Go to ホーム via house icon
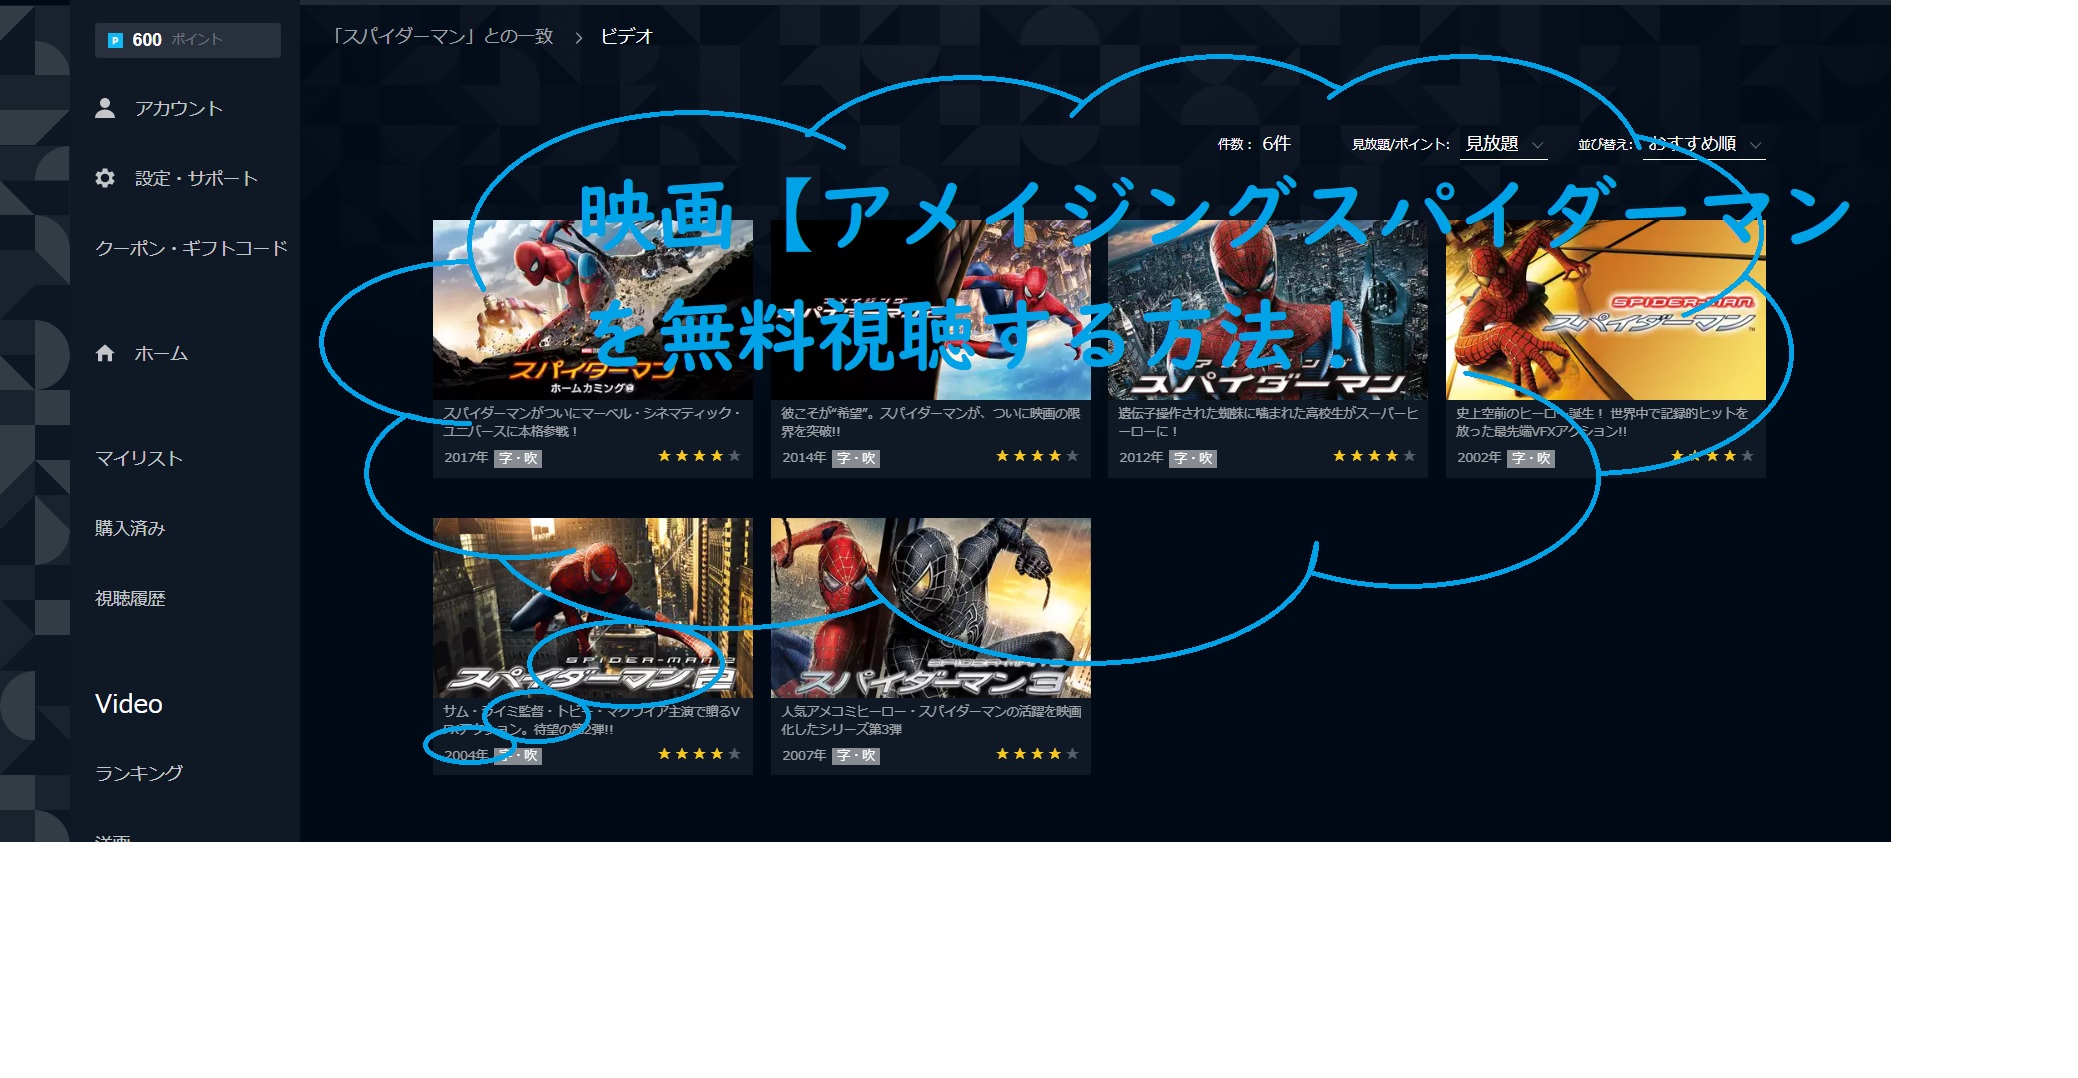 coord(105,353)
